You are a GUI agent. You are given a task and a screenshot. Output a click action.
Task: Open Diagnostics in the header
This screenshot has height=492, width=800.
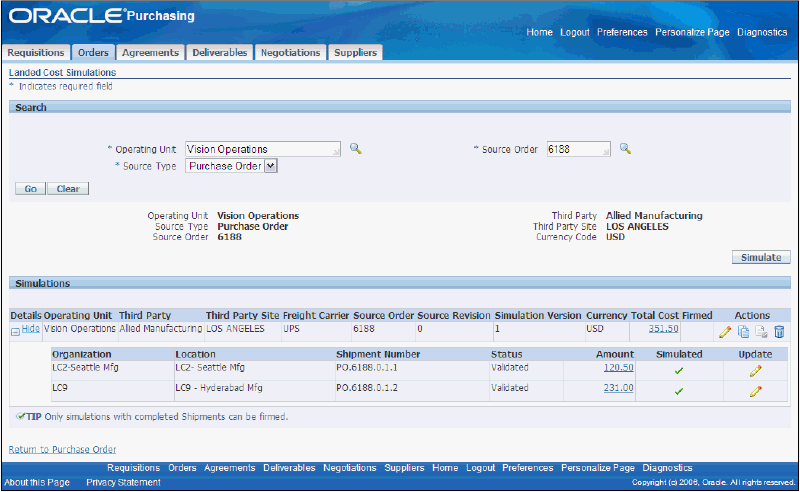(x=762, y=32)
